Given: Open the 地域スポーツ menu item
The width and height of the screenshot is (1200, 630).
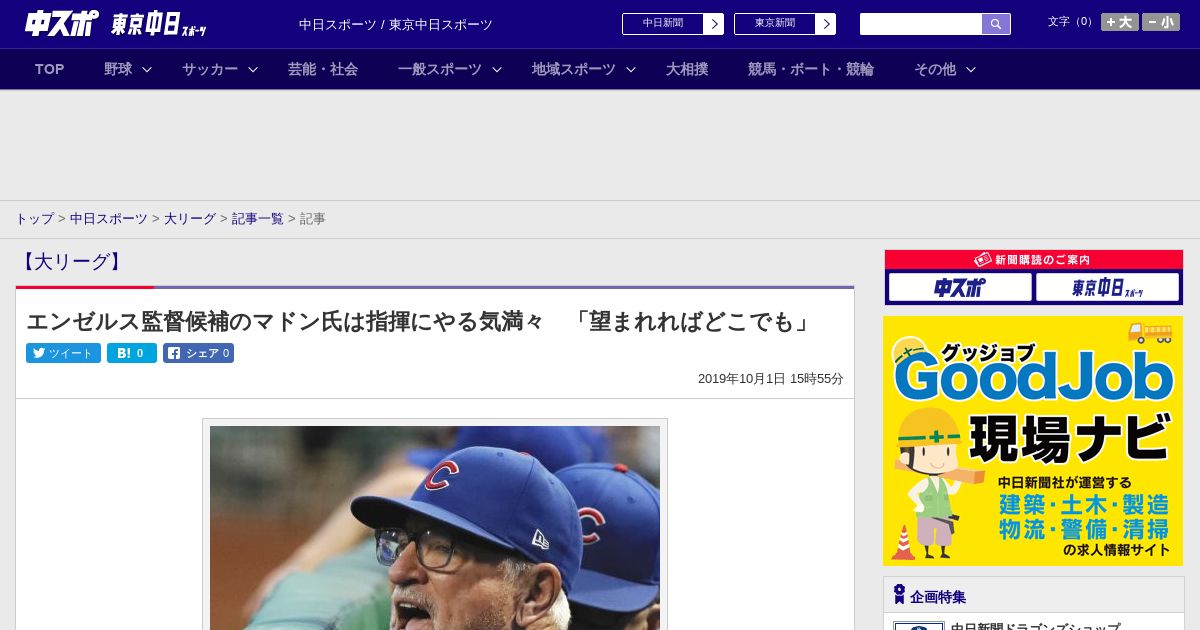Looking at the screenshot, I should (x=574, y=69).
